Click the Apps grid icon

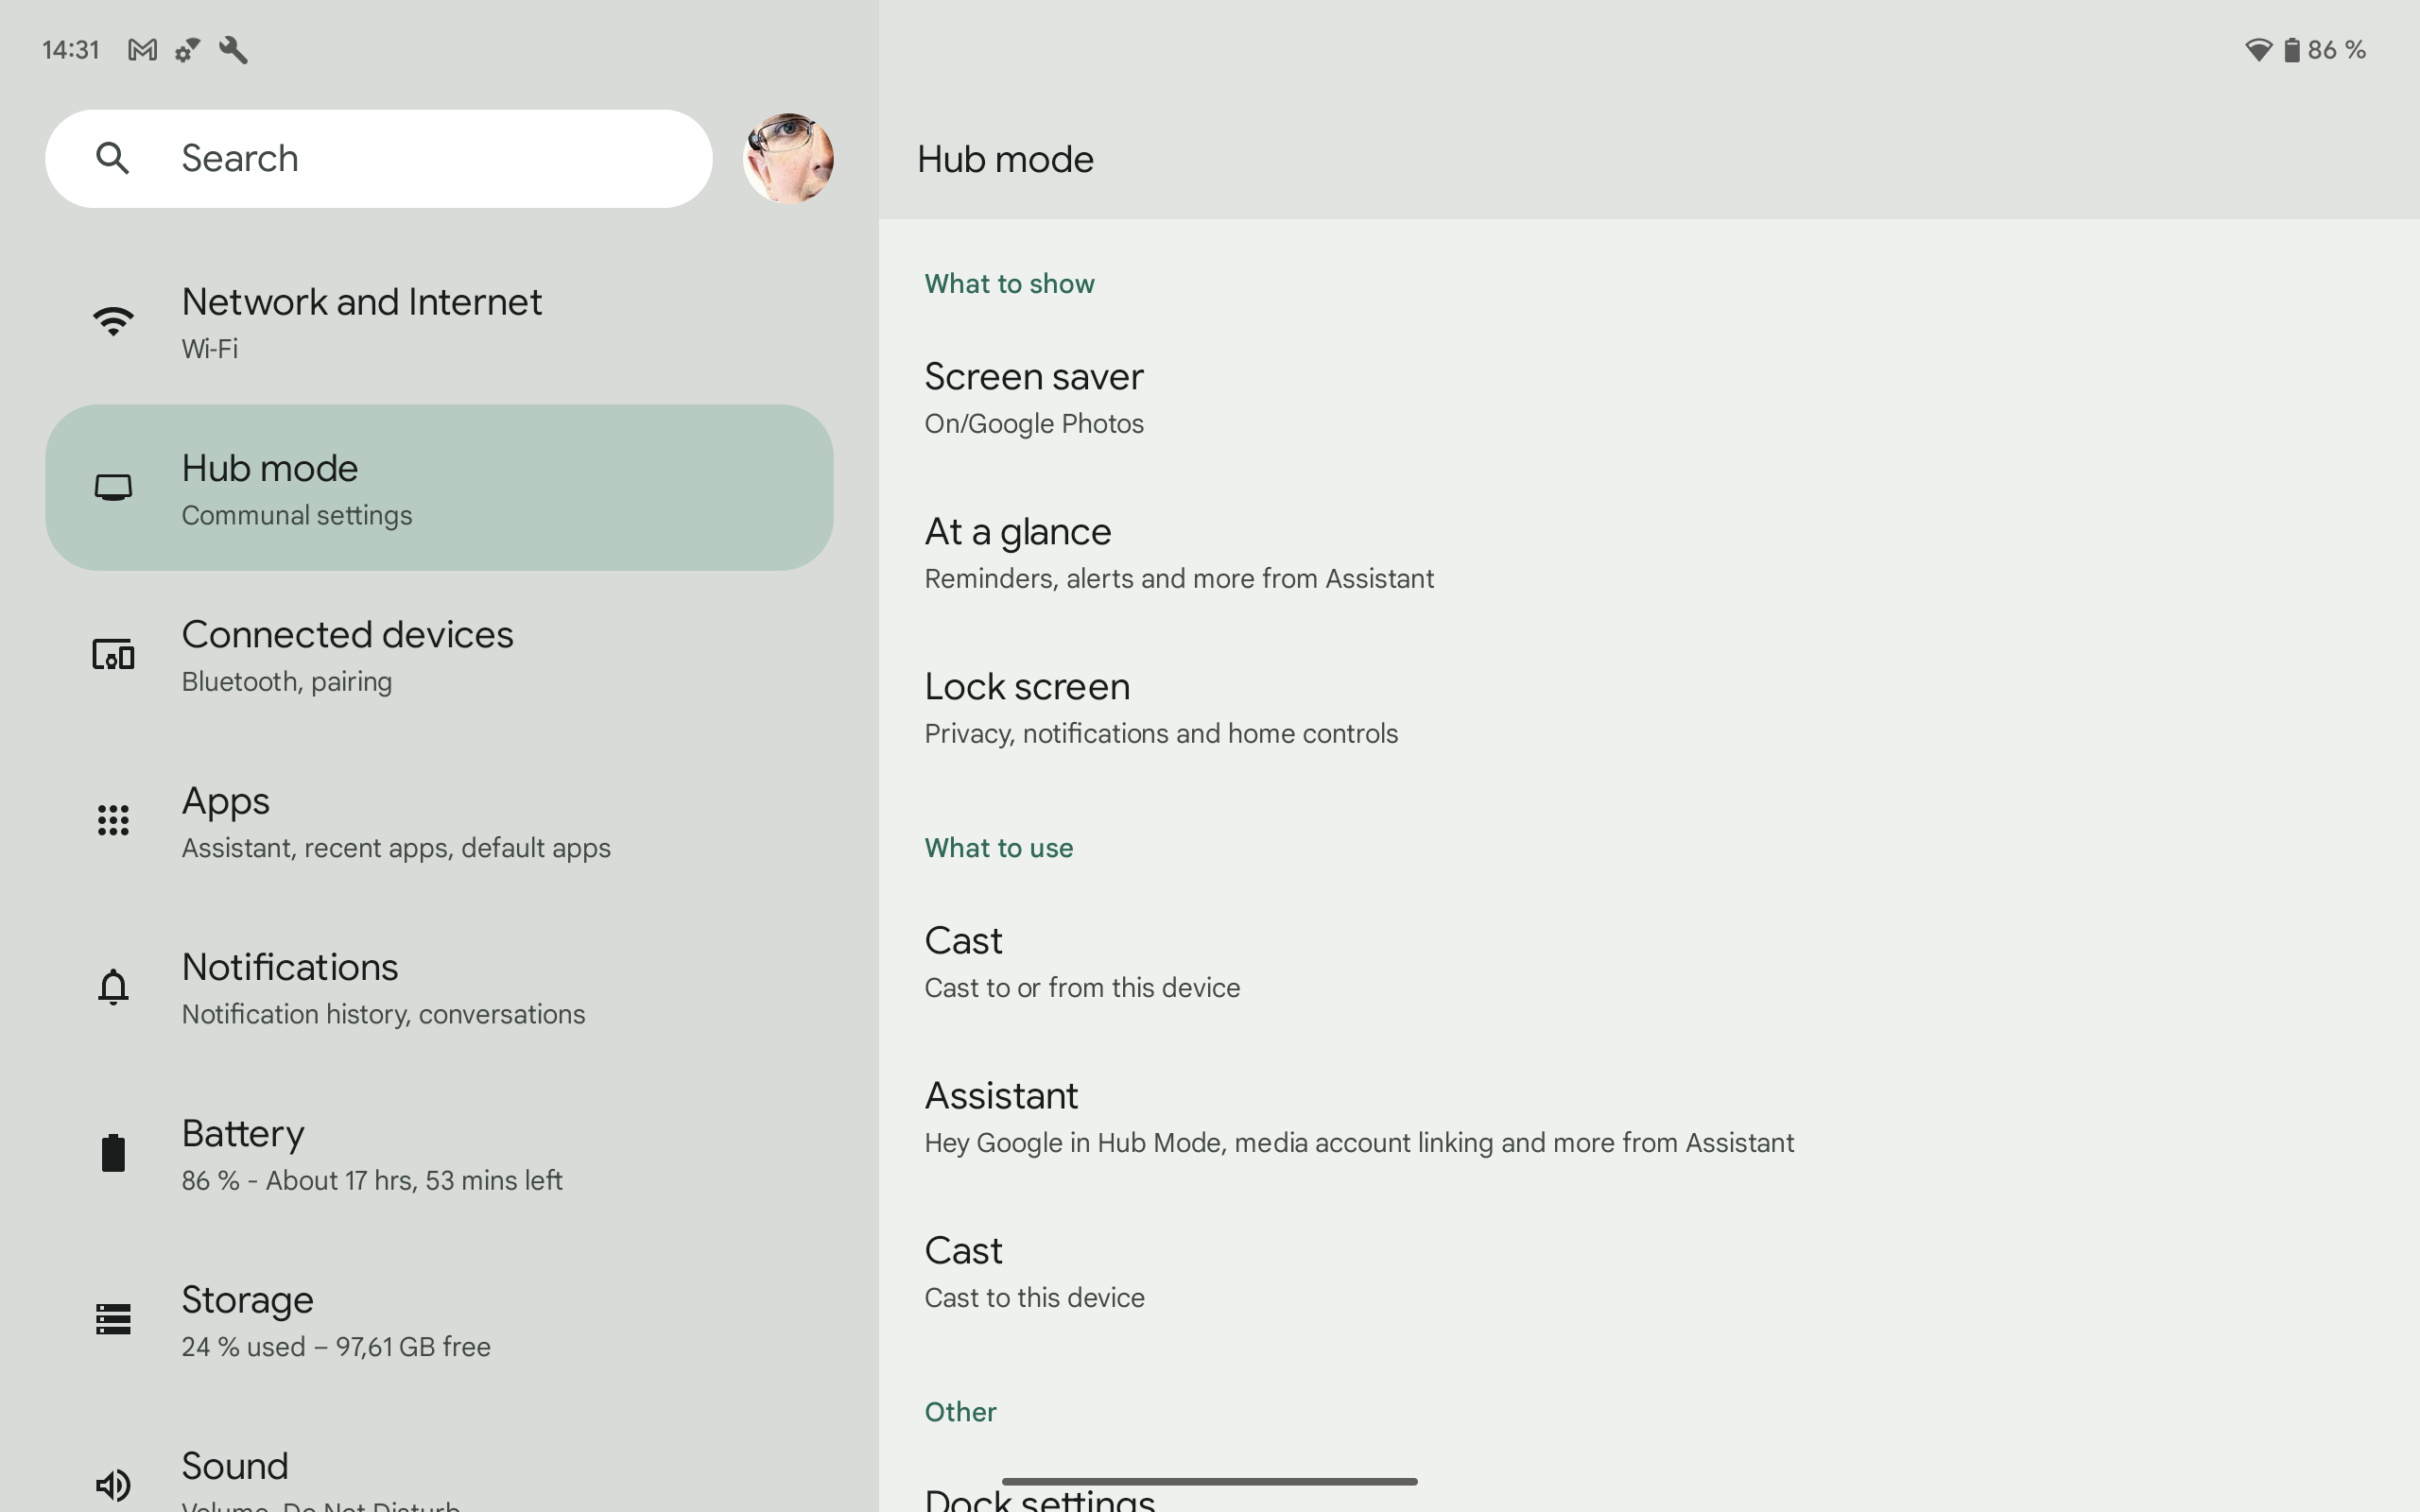[x=113, y=821]
